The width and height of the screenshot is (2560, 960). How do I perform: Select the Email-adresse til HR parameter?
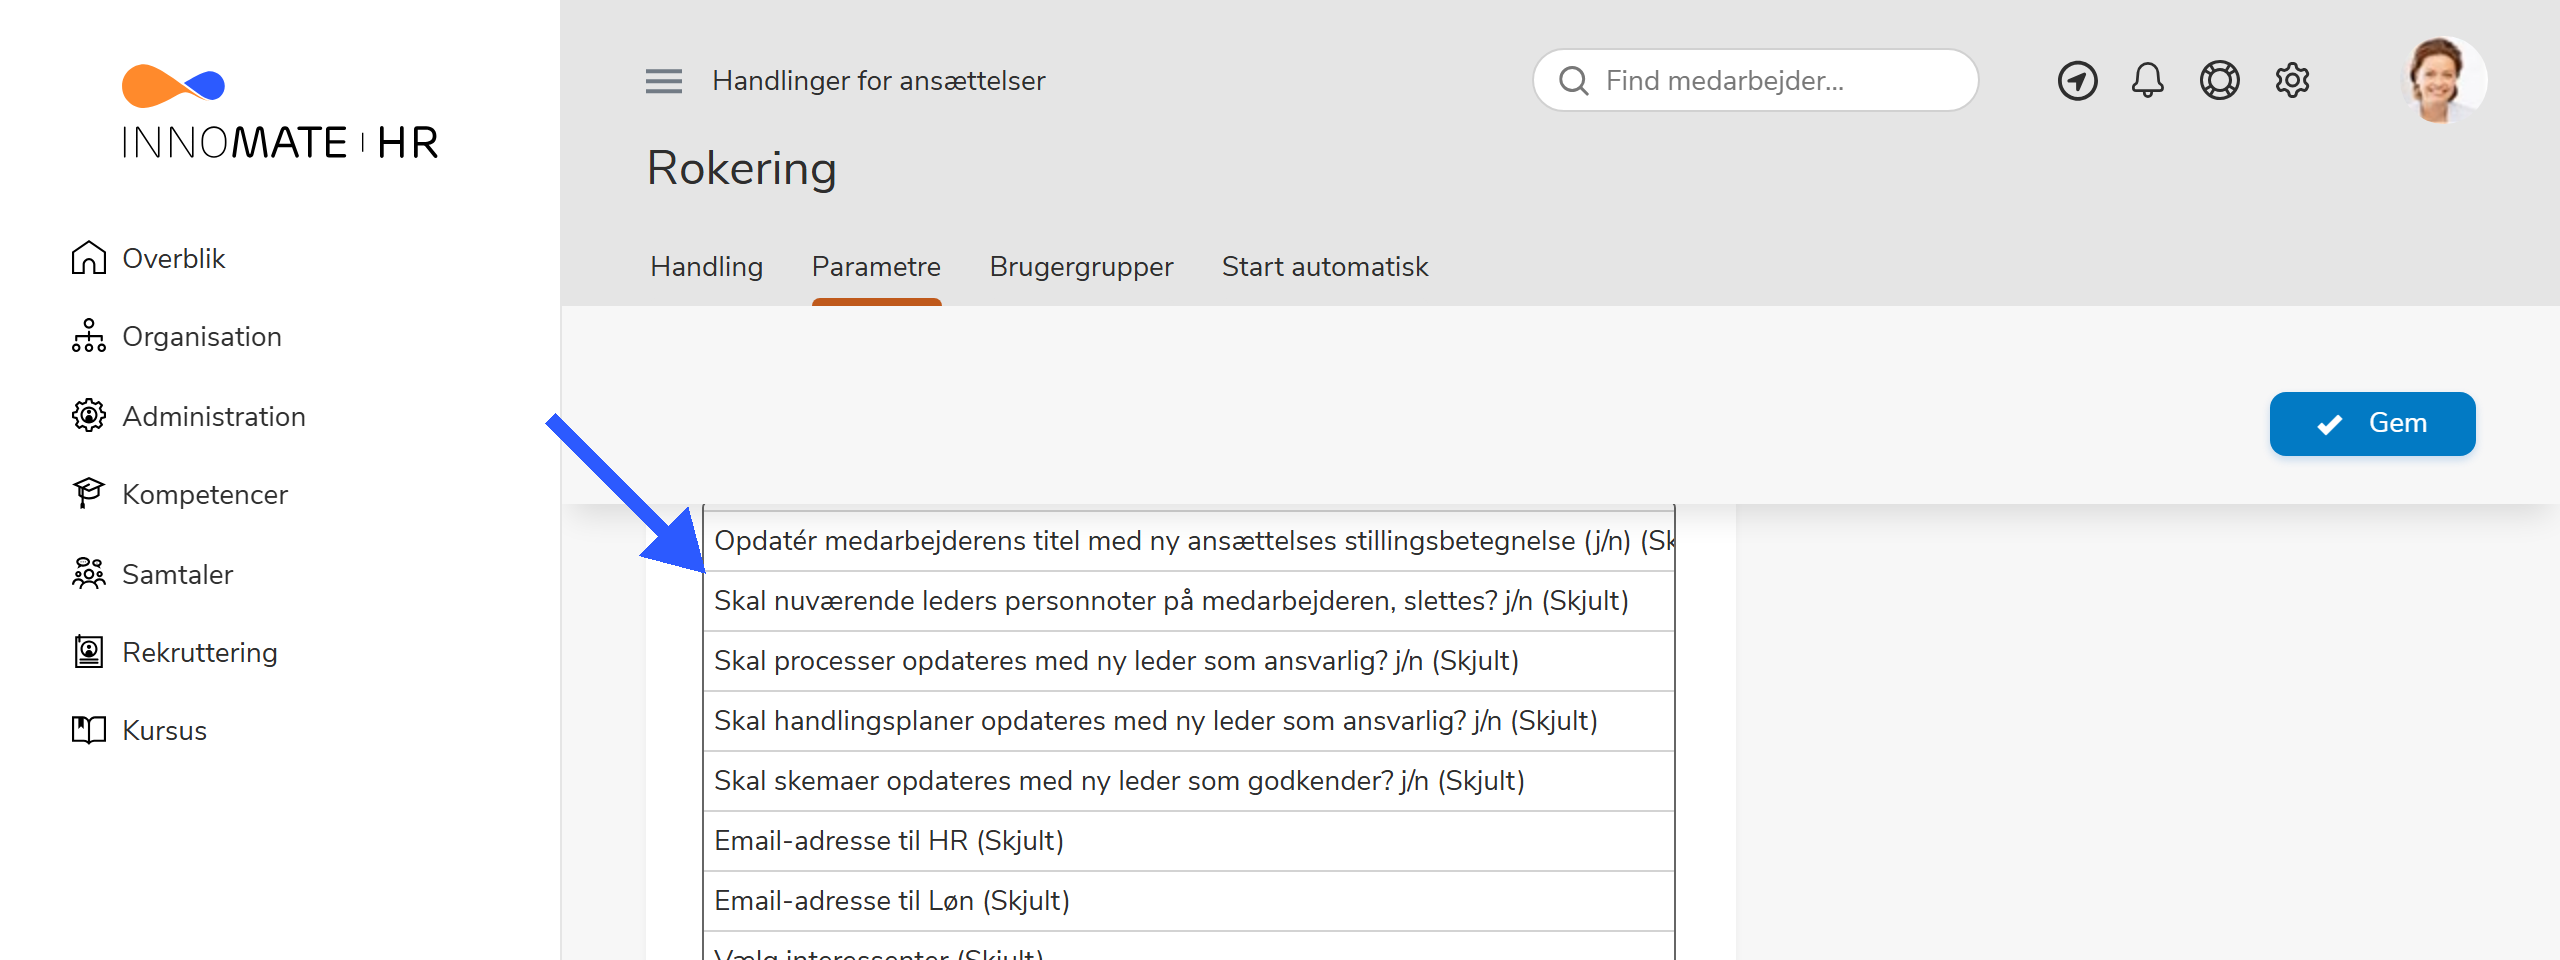889,841
